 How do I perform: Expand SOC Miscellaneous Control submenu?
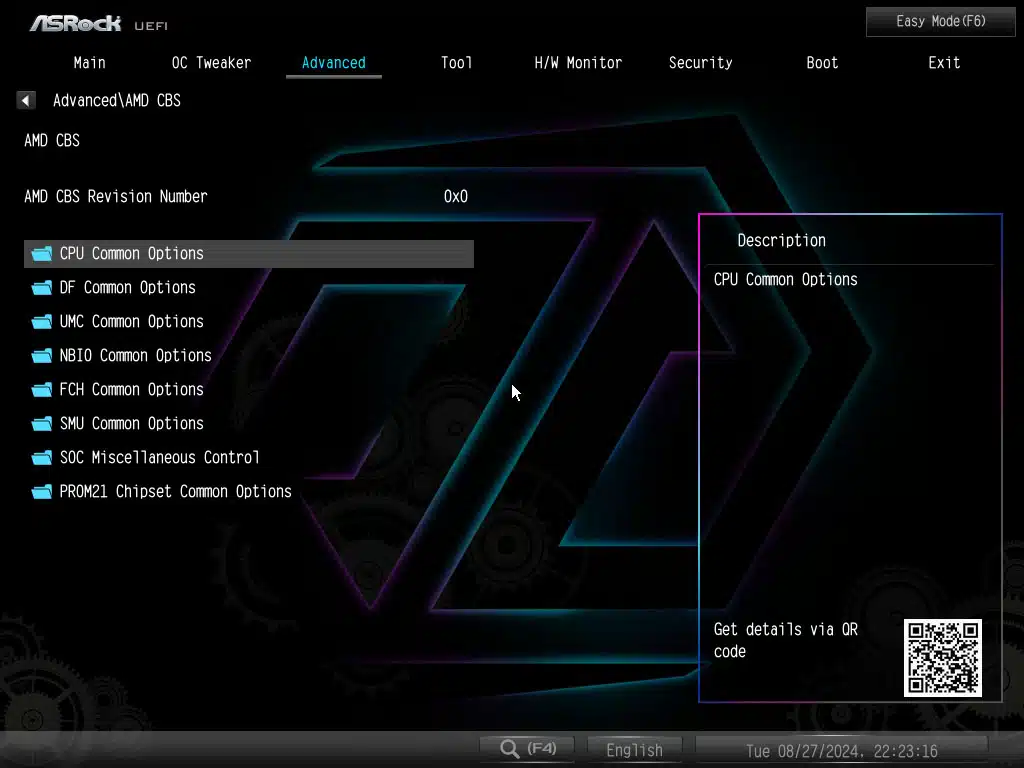coord(159,458)
